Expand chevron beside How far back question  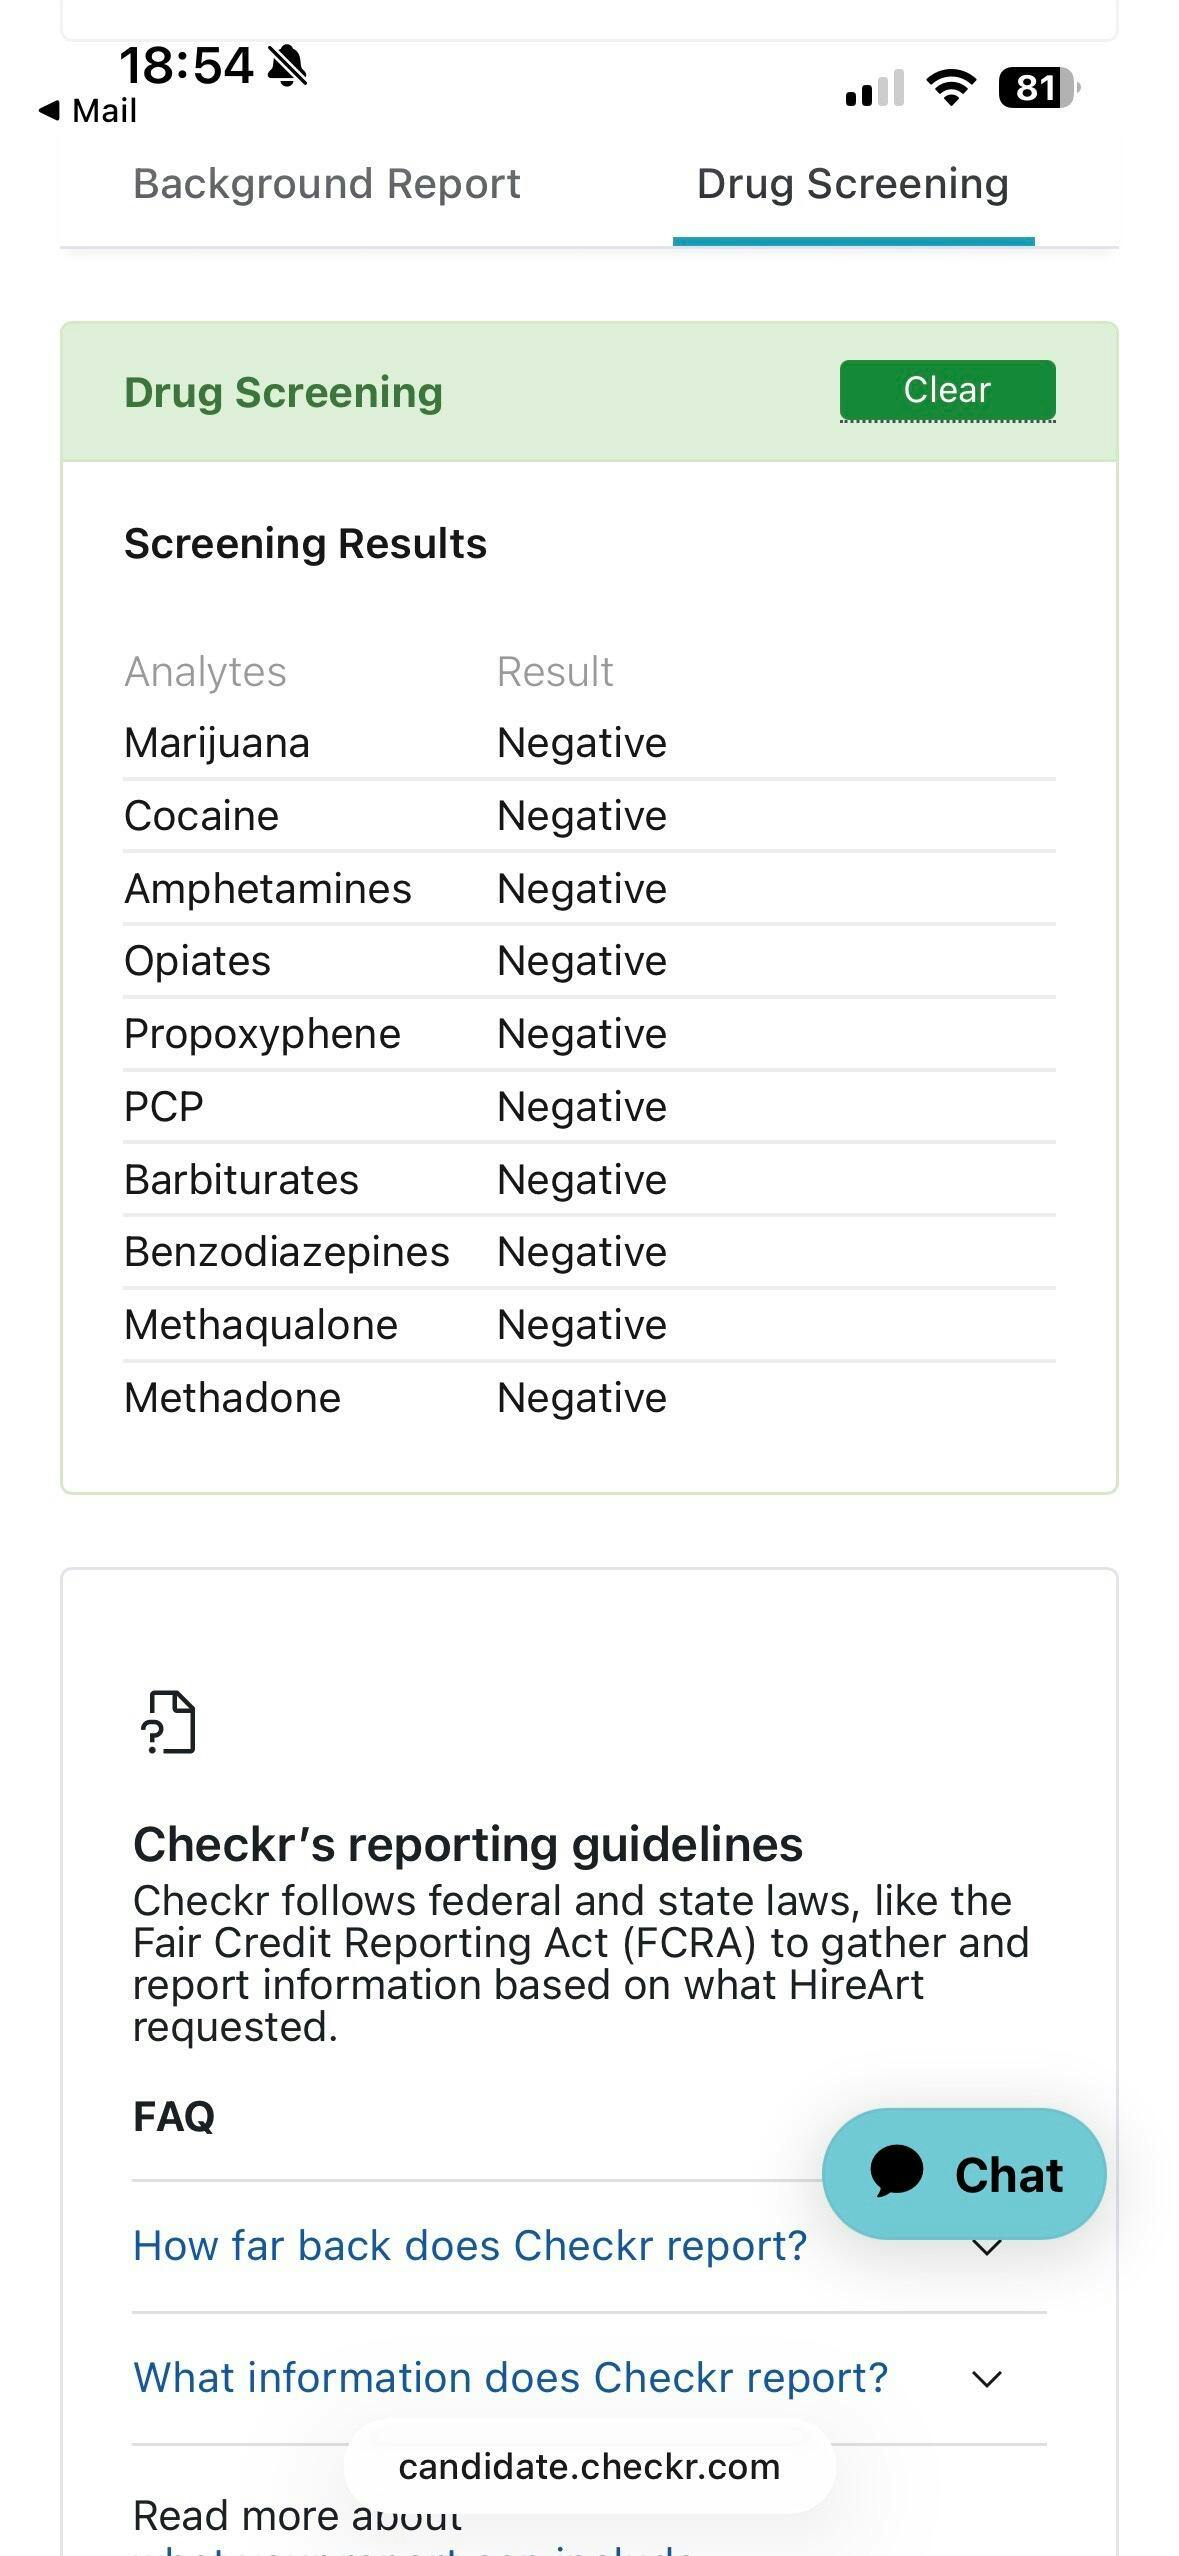pyautogui.click(x=987, y=2248)
